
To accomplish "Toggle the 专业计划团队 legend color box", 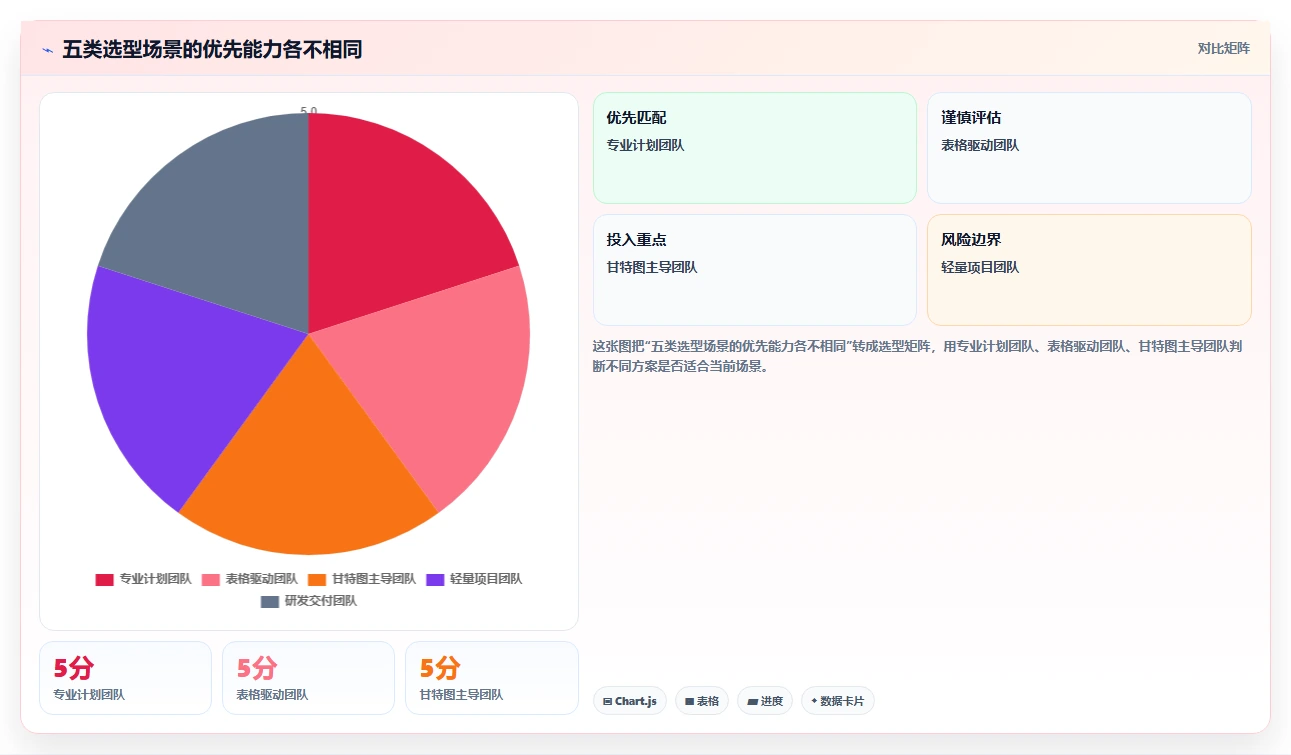I will point(105,579).
